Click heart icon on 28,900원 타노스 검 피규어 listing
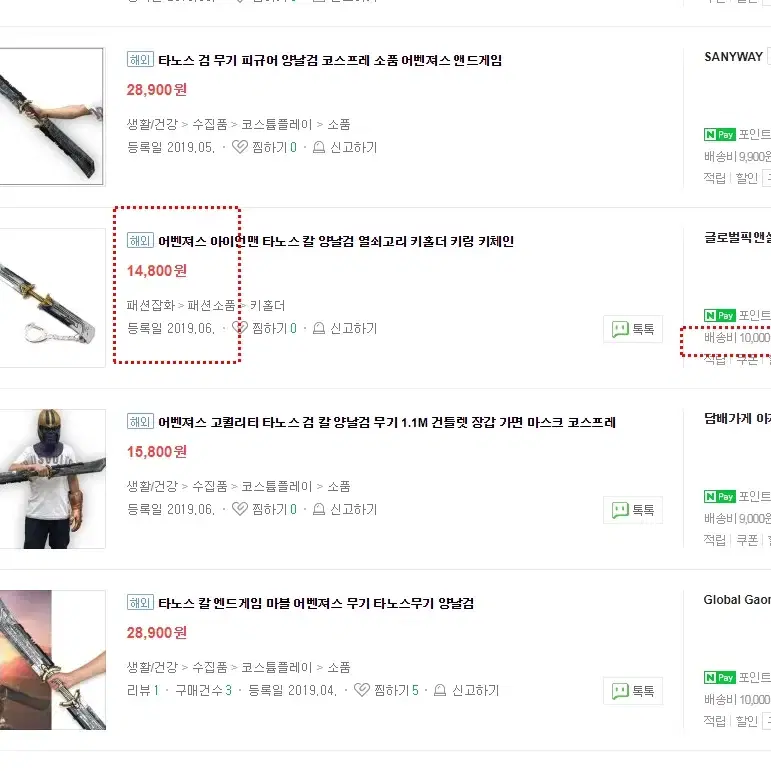The width and height of the screenshot is (771, 771). 239,147
